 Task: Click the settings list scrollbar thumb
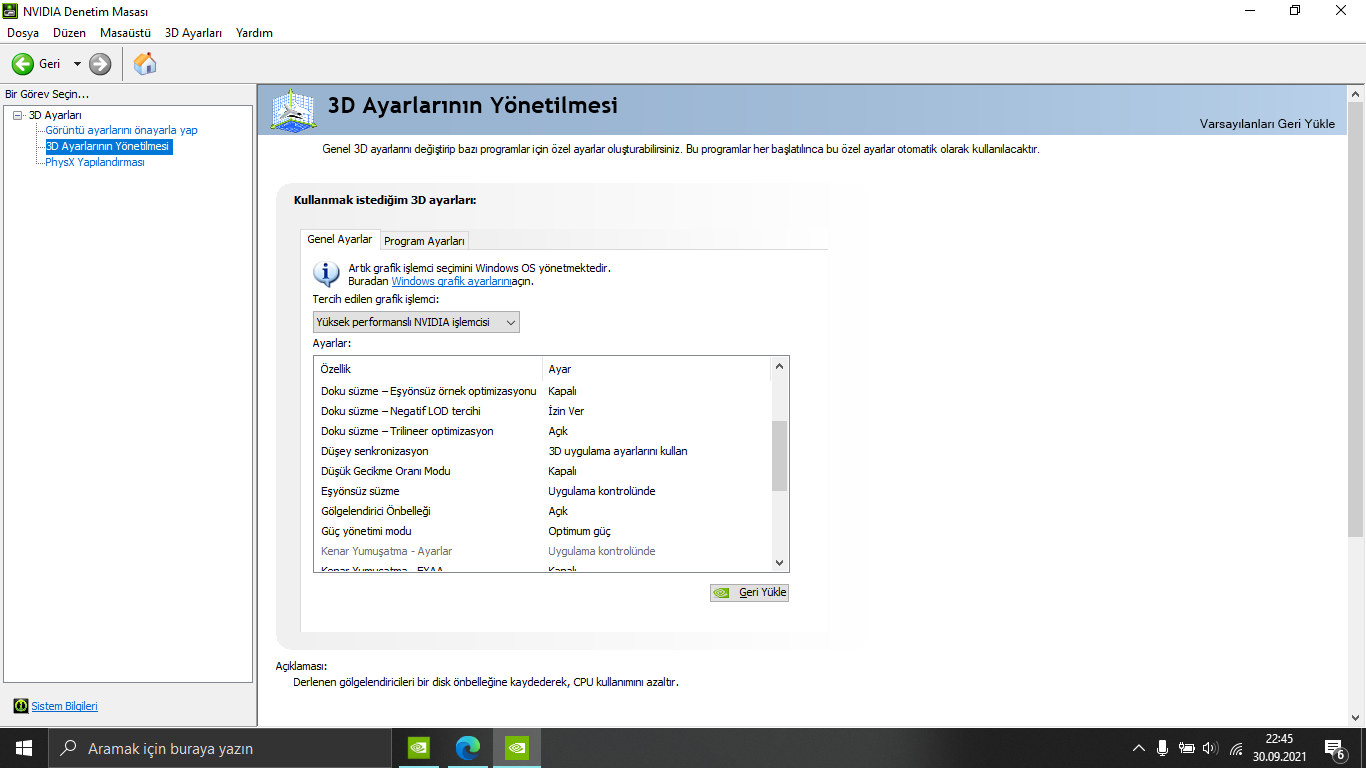pos(780,456)
